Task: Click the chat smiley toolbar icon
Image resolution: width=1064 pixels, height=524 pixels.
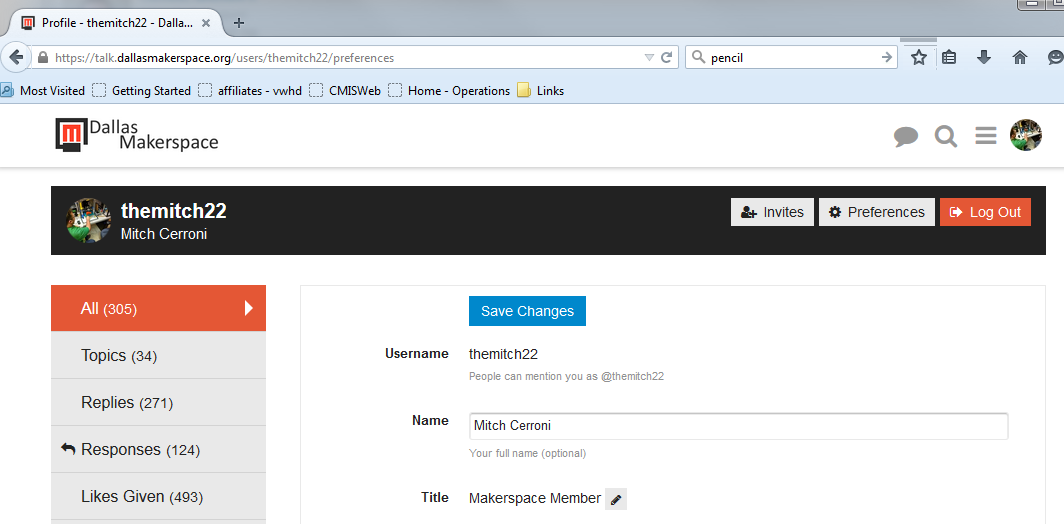Action: 1056,58
